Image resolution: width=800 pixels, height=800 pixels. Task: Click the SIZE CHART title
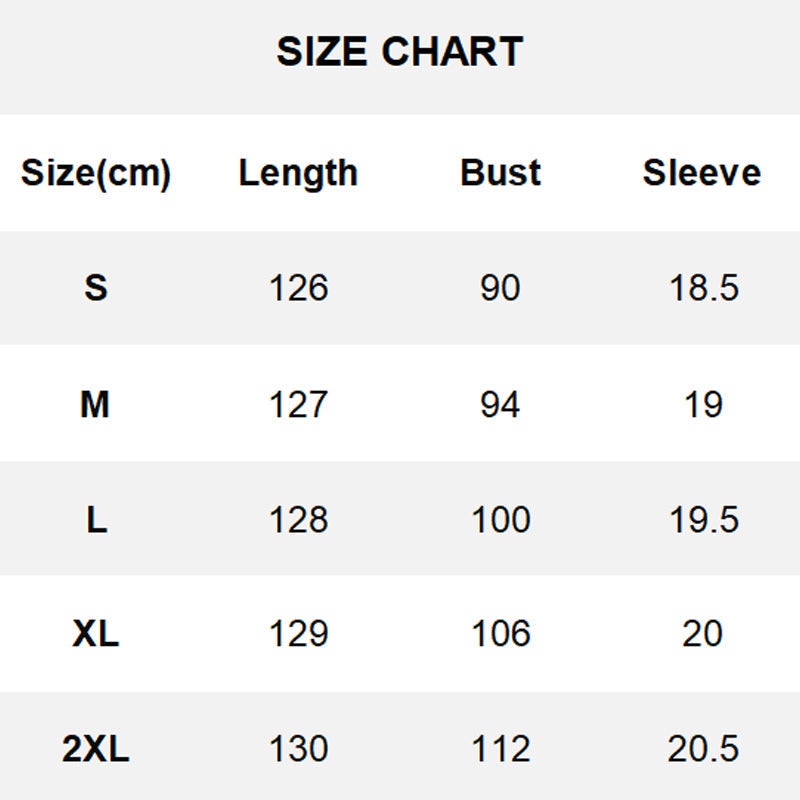(399, 52)
